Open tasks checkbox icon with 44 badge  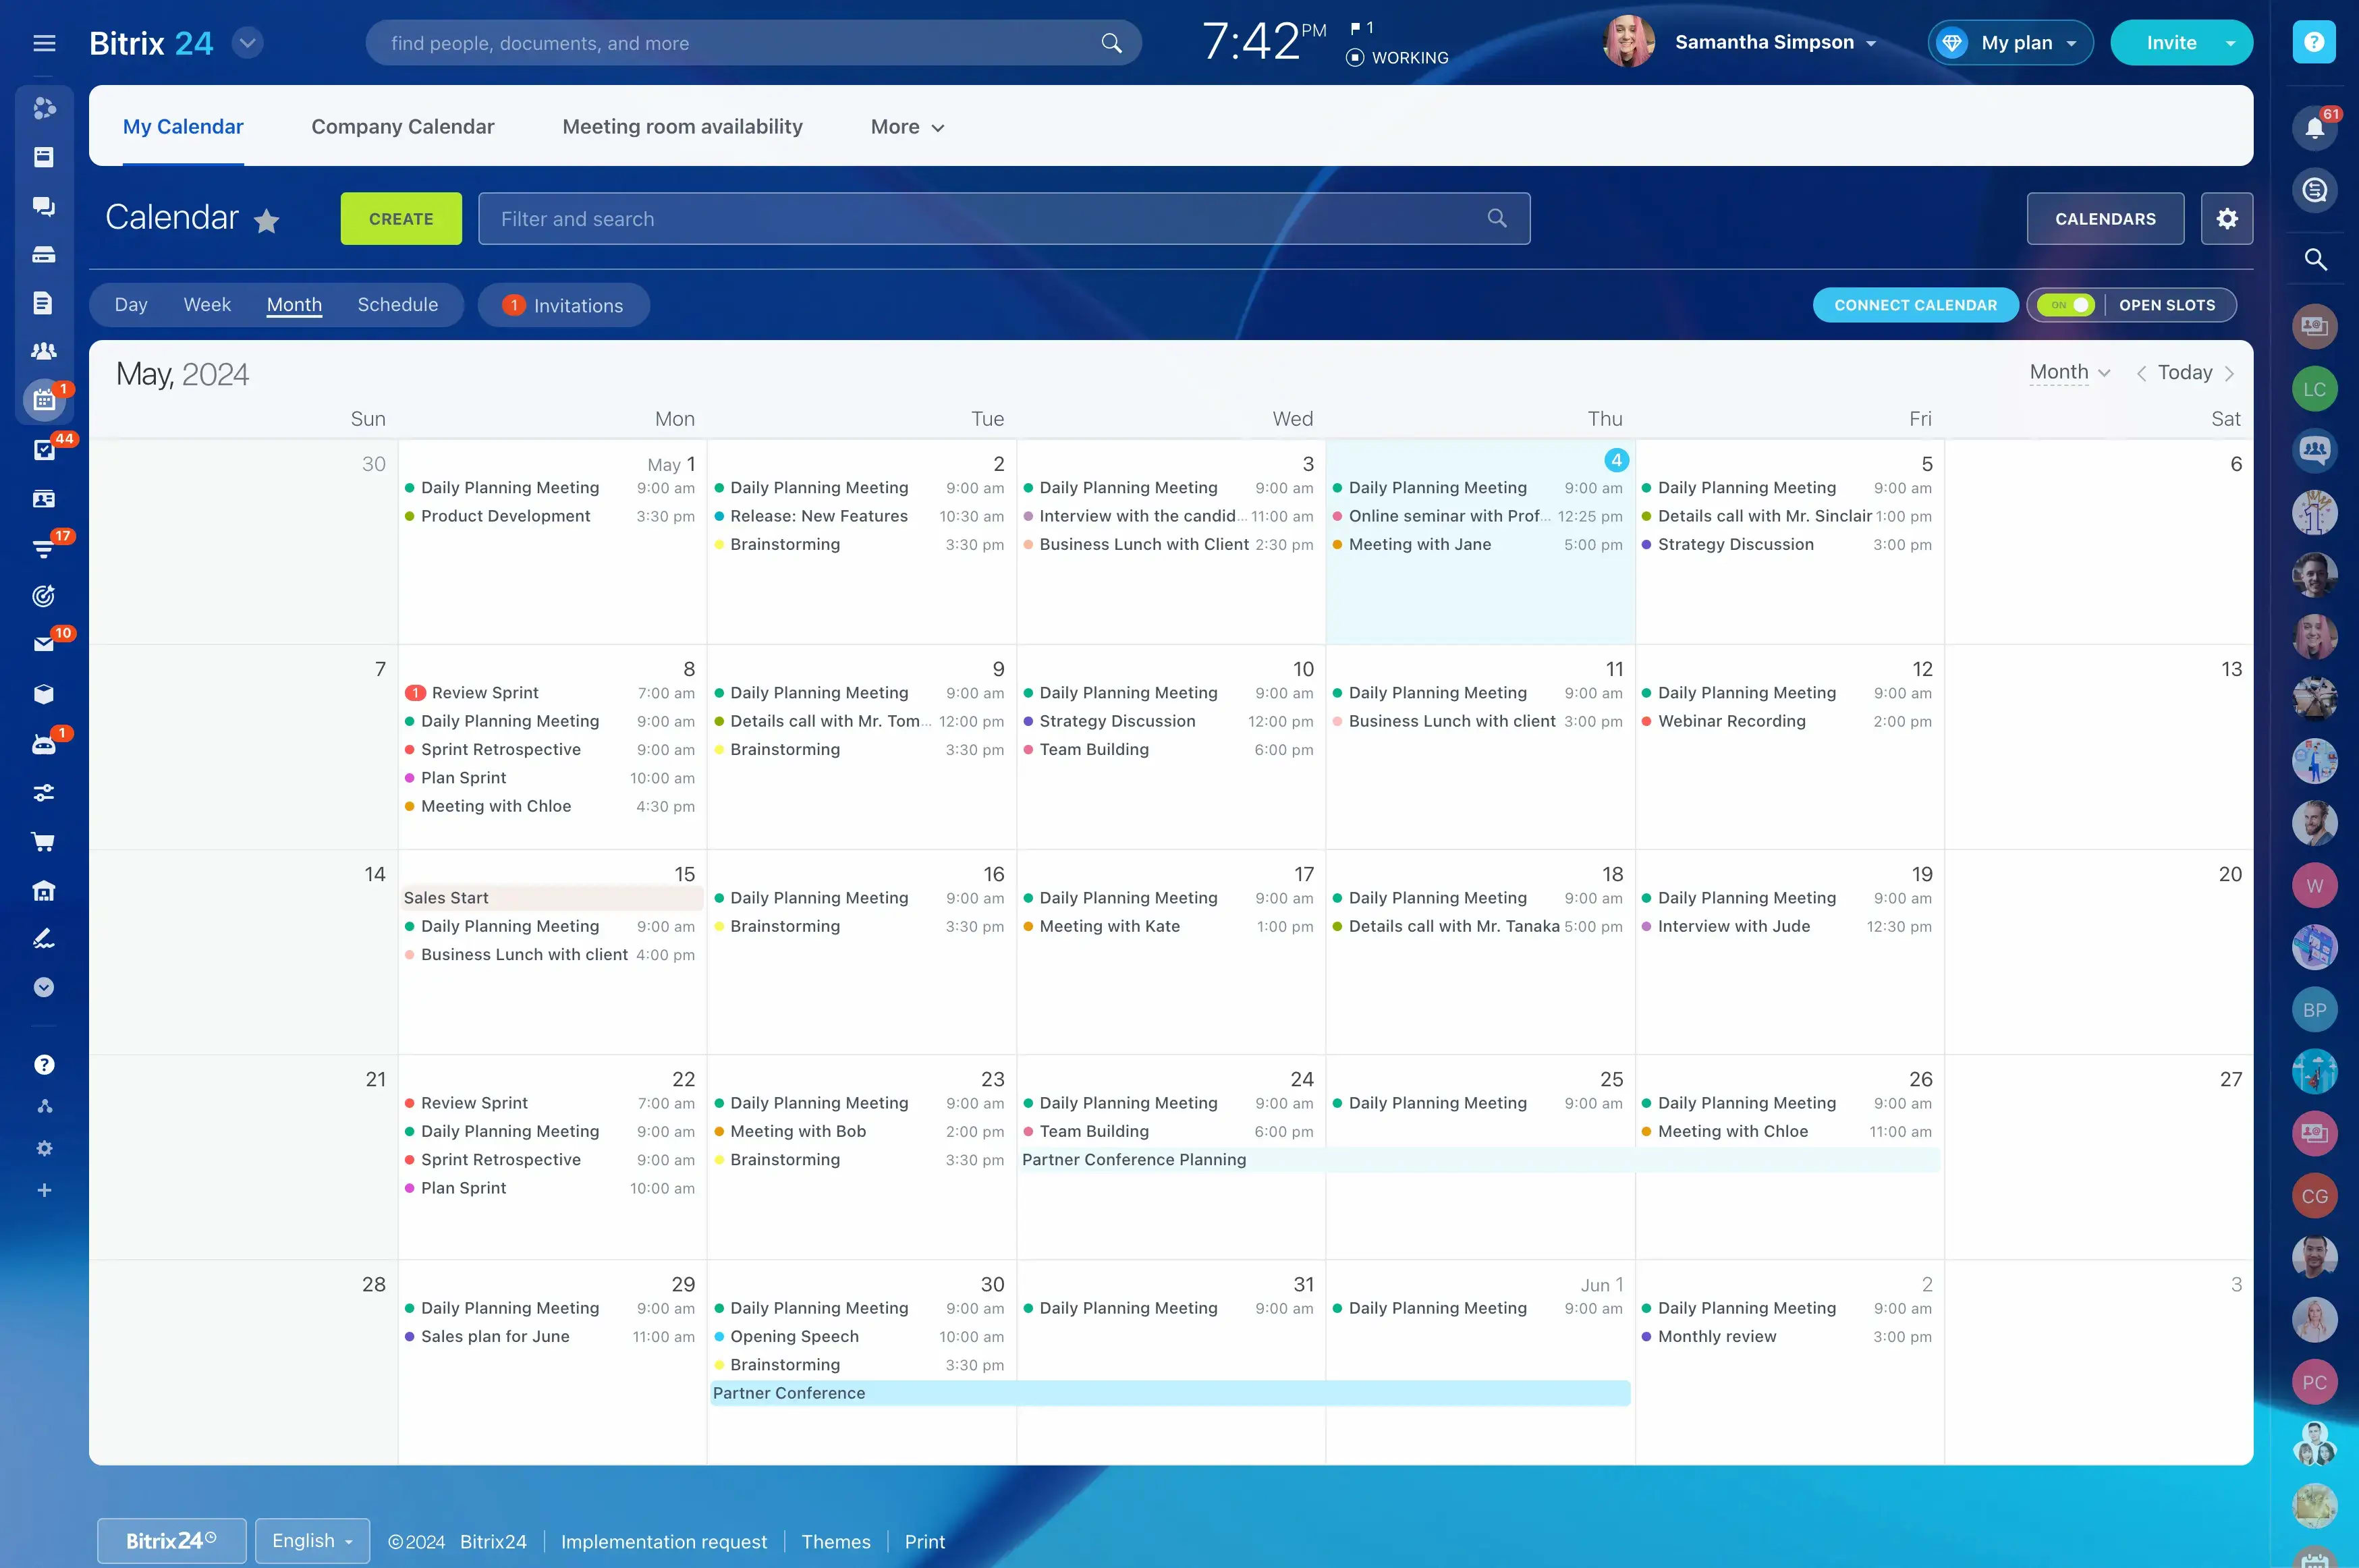click(x=43, y=450)
